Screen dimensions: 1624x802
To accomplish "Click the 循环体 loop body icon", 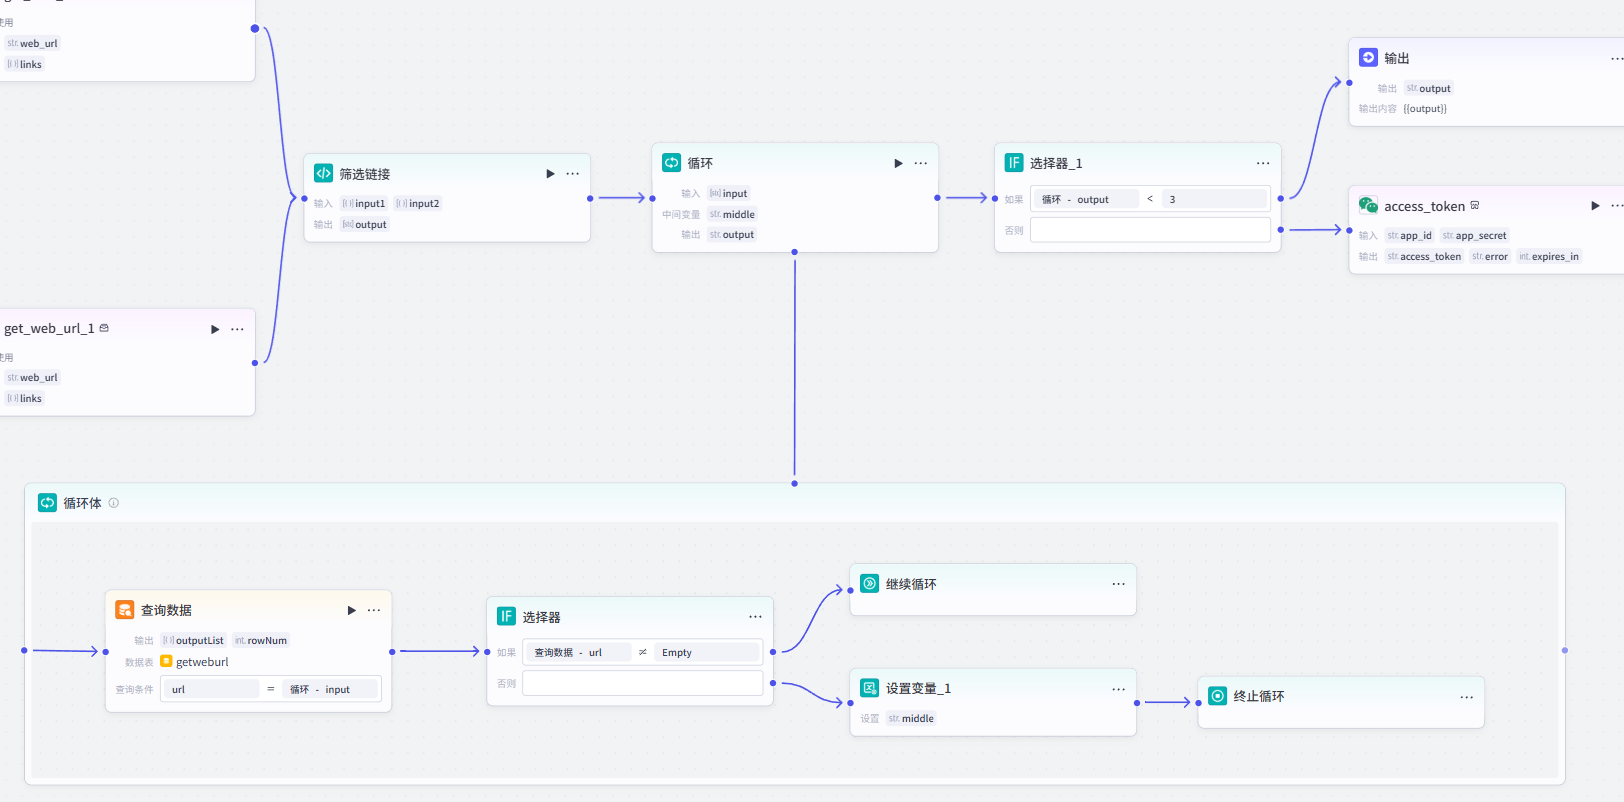I will (x=47, y=502).
